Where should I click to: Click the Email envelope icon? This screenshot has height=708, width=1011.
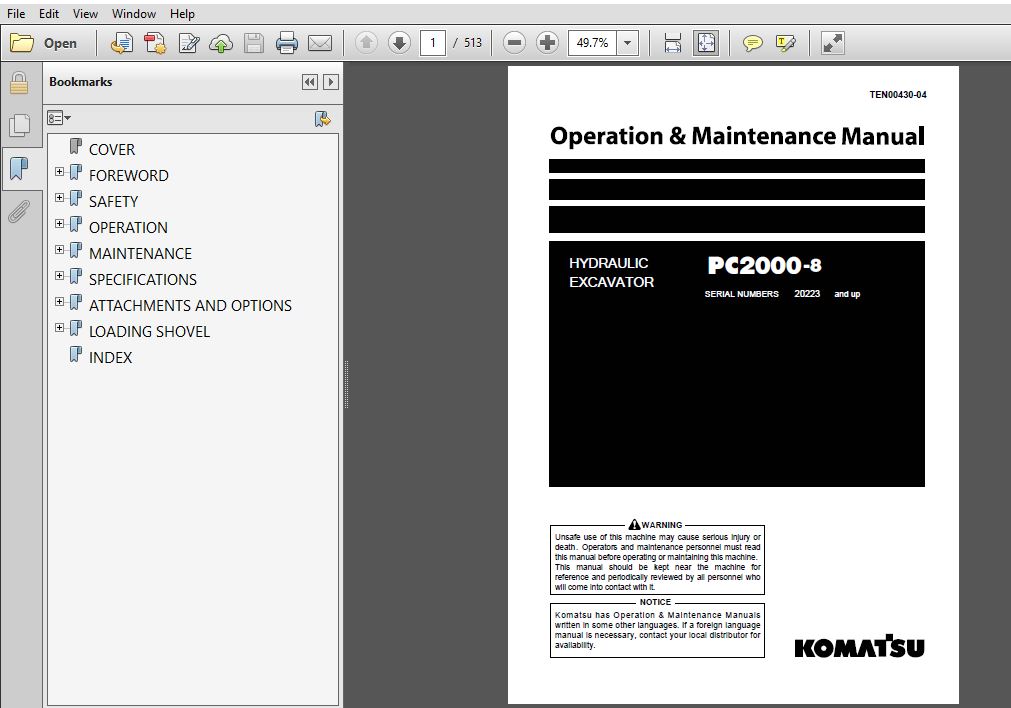coord(320,43)
